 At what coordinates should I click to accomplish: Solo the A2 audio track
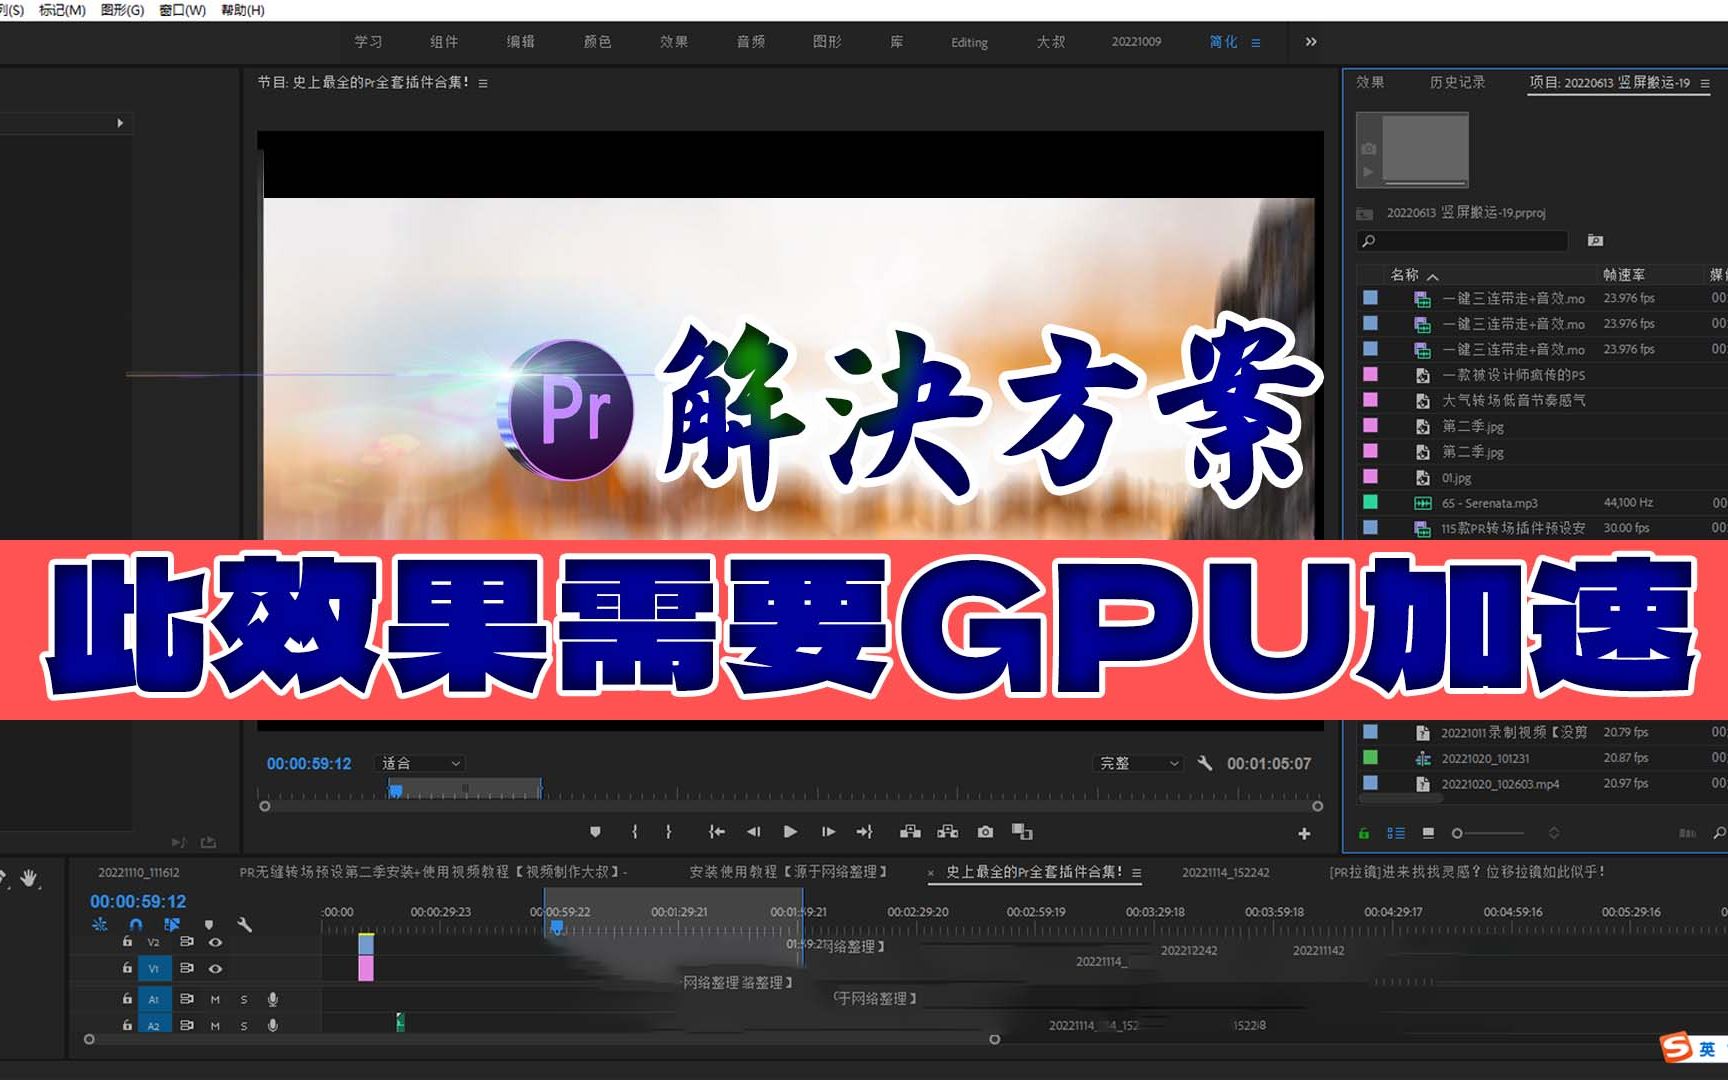coord(243,1025)
